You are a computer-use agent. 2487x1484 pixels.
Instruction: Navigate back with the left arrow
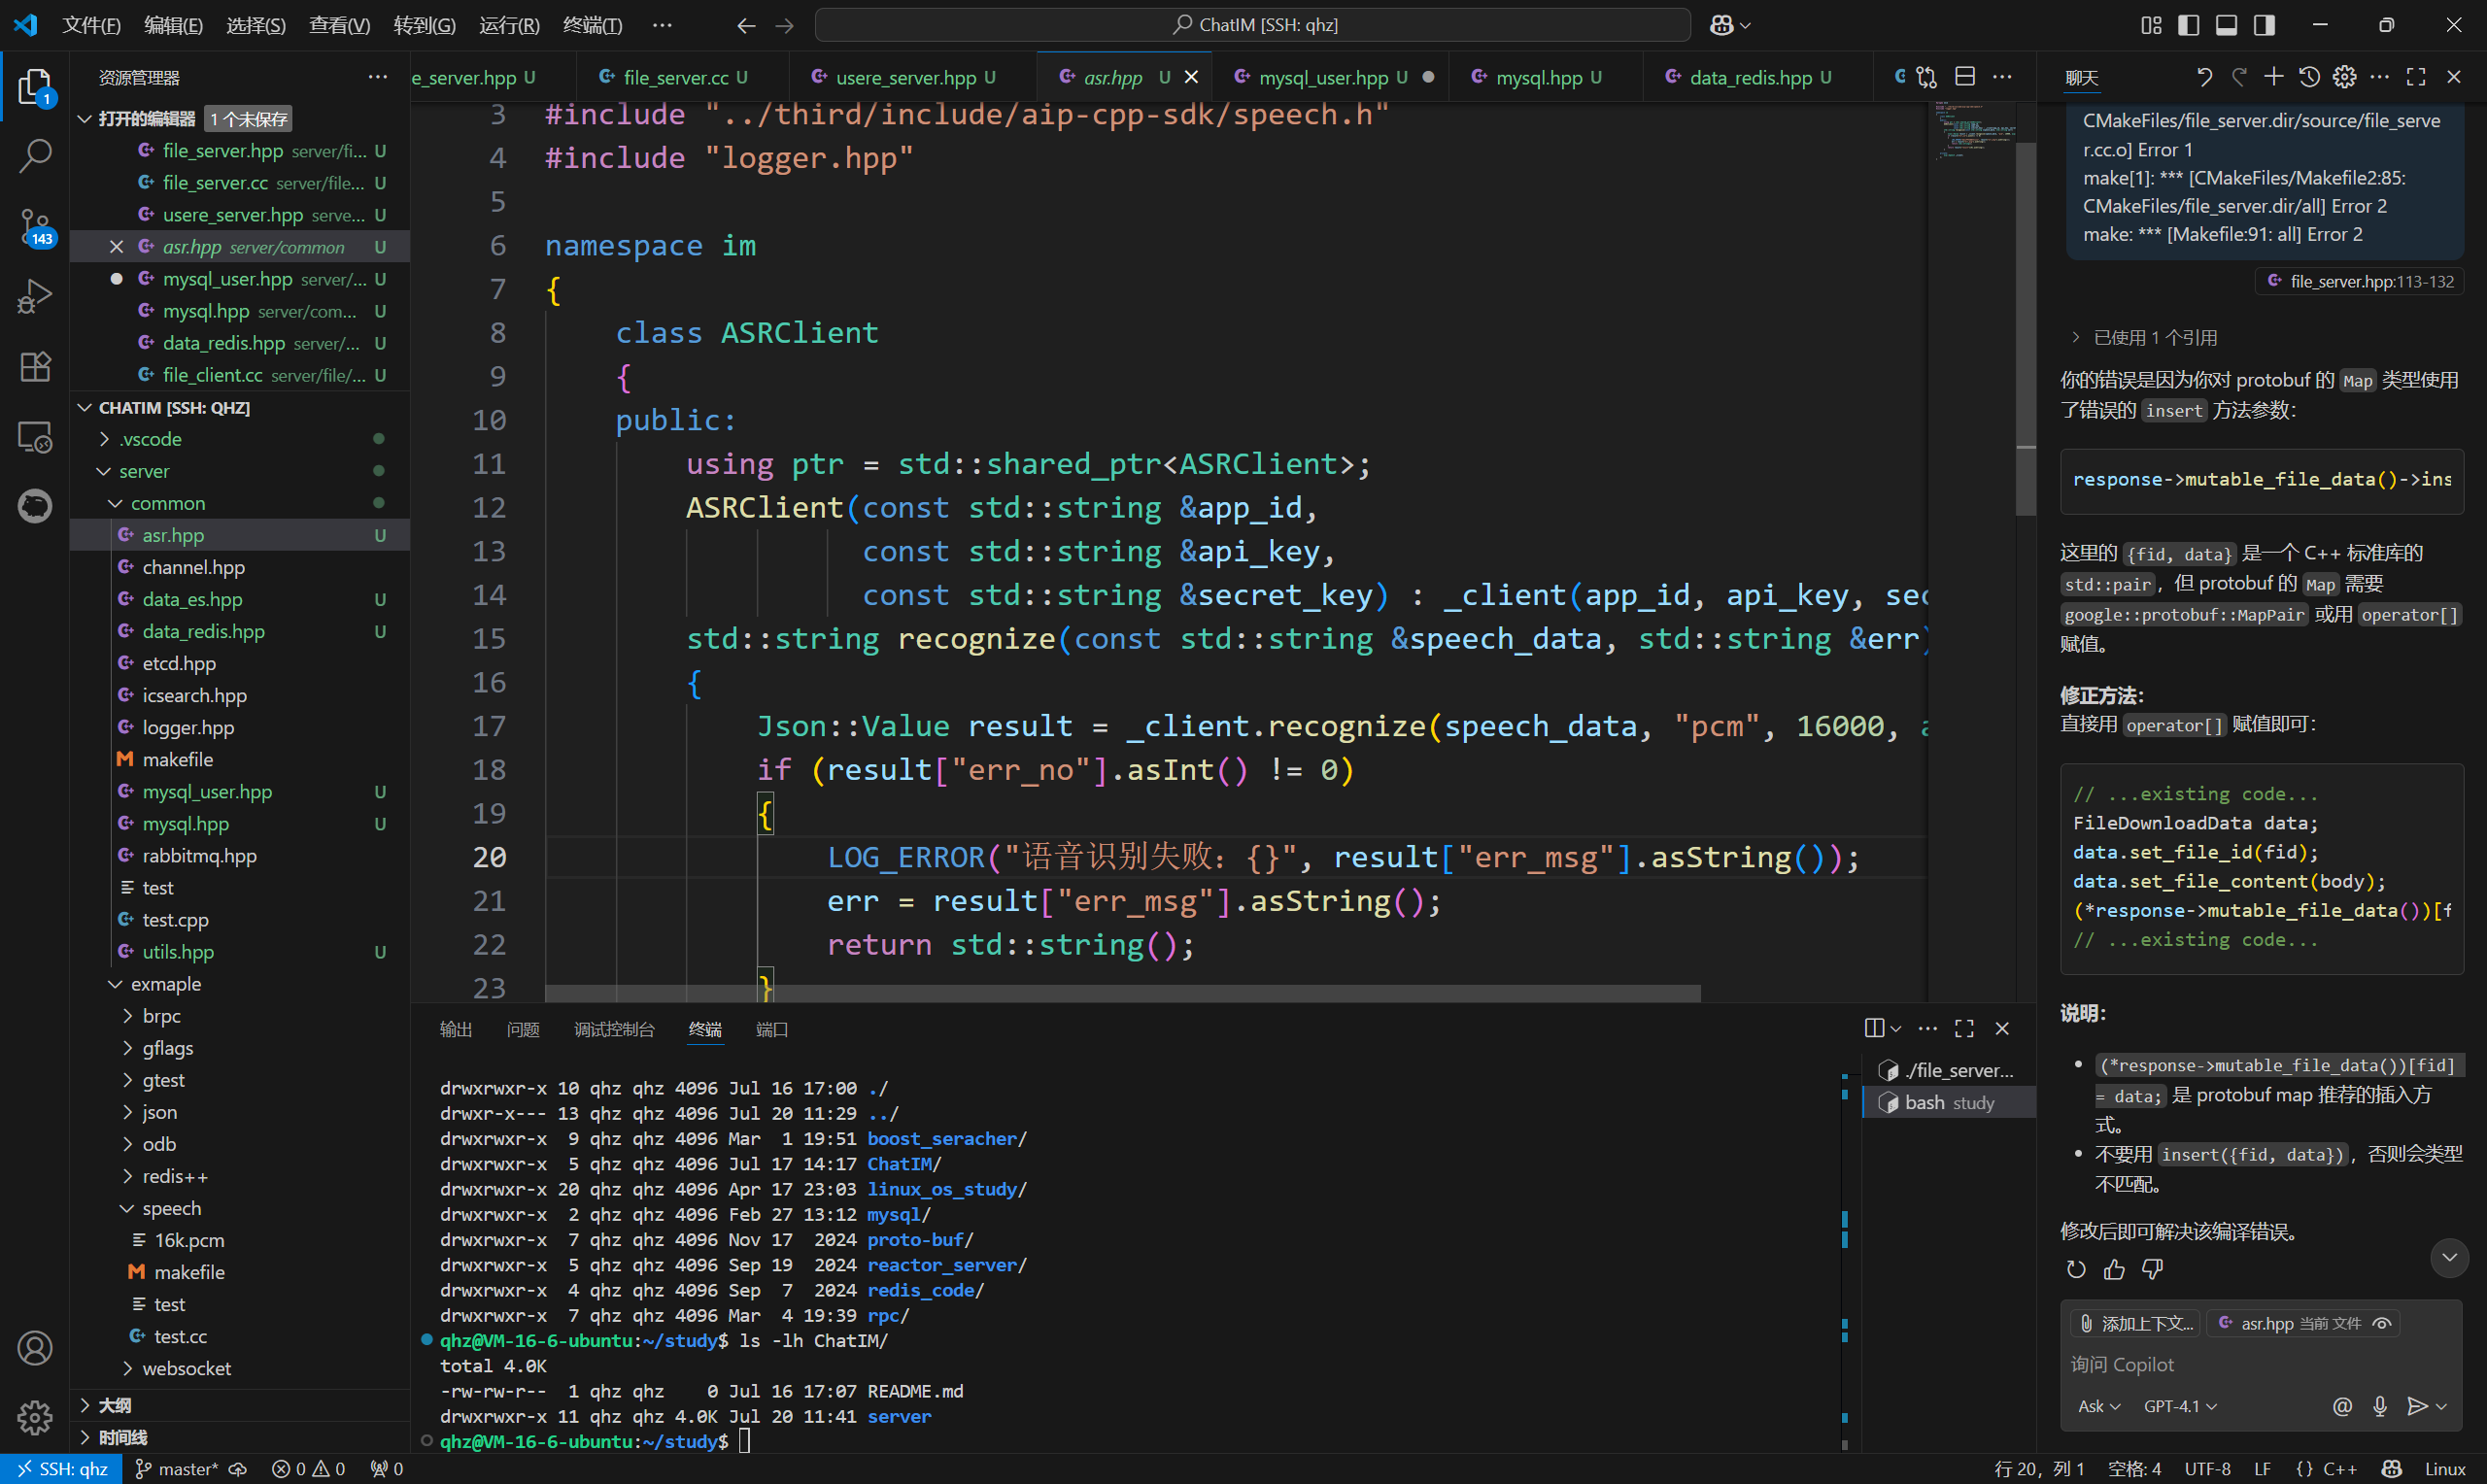coord(746,25)
